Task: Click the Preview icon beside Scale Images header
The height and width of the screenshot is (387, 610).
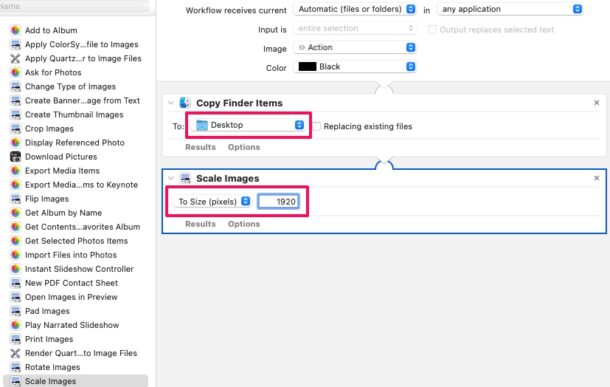Action: coord(185,178)
